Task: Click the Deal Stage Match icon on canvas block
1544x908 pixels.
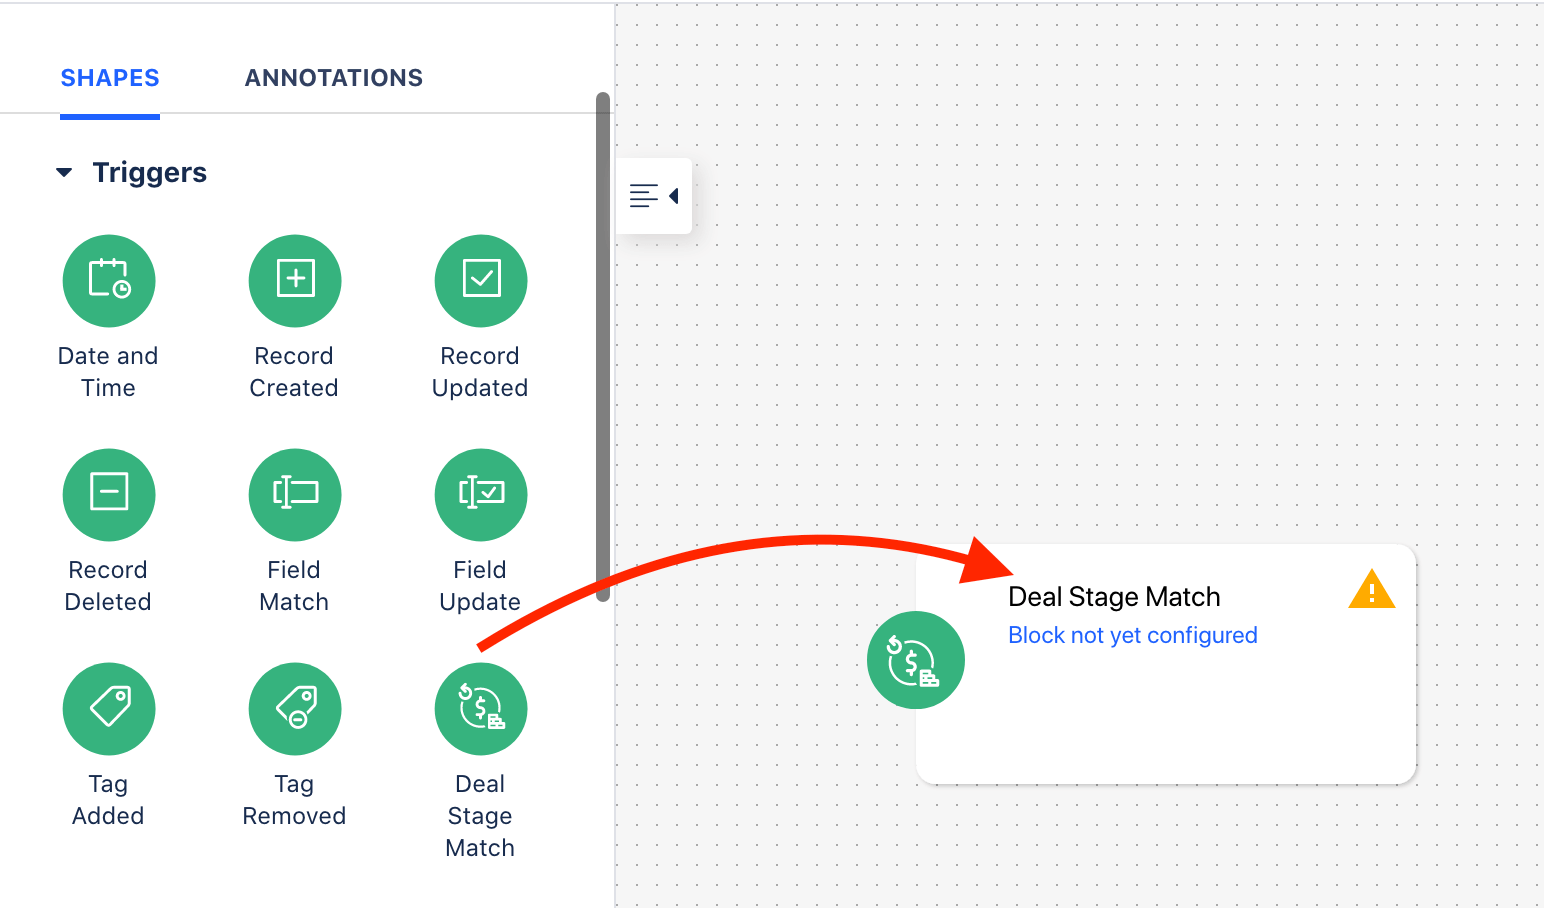Action: click(x=916, y=660)
